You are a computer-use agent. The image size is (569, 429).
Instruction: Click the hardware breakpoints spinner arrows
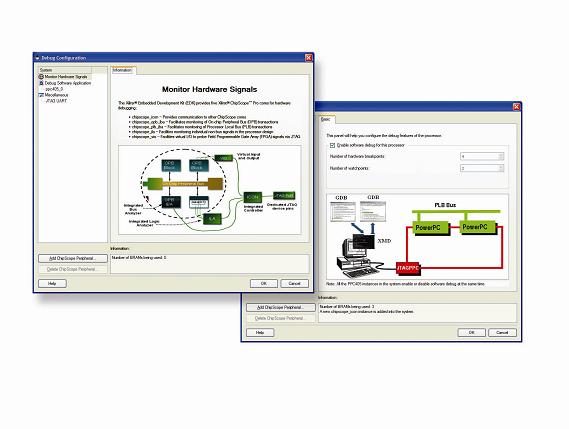tap(501, 156)
